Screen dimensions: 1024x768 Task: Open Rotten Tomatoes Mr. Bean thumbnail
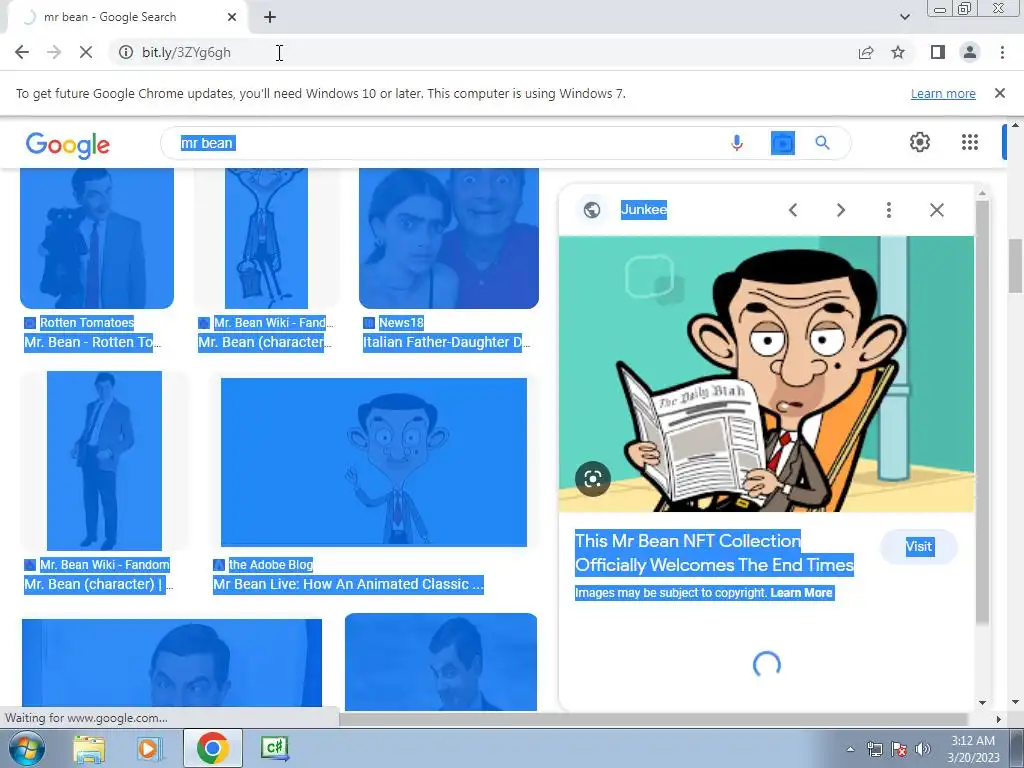tap(97, 238)
